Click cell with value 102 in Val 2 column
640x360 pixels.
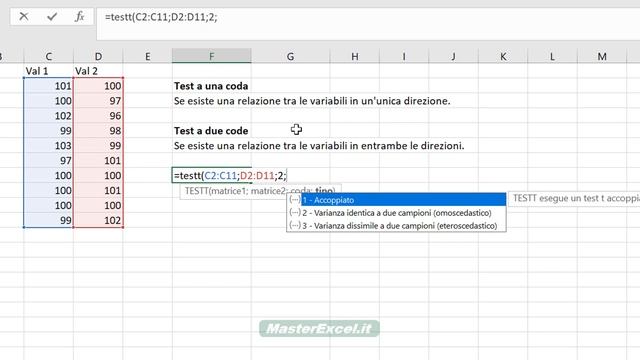(x=98, y=220)
